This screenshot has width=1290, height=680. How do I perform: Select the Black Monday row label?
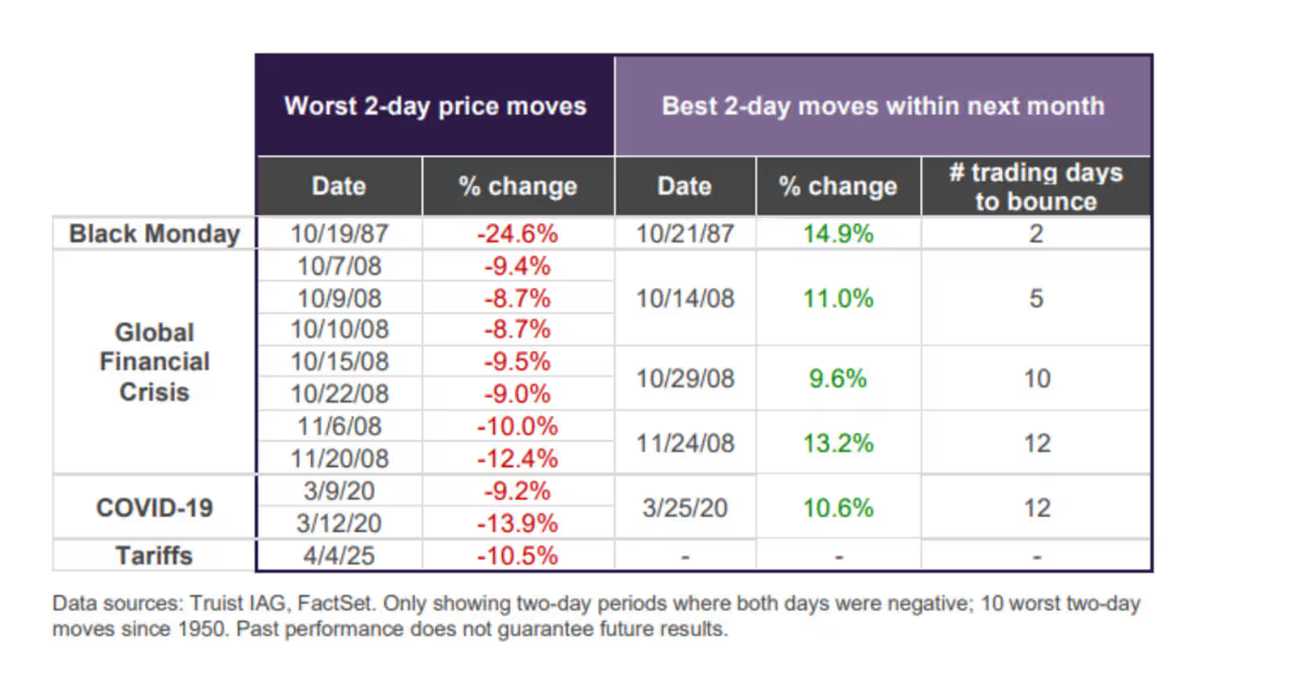click(154, 234)
